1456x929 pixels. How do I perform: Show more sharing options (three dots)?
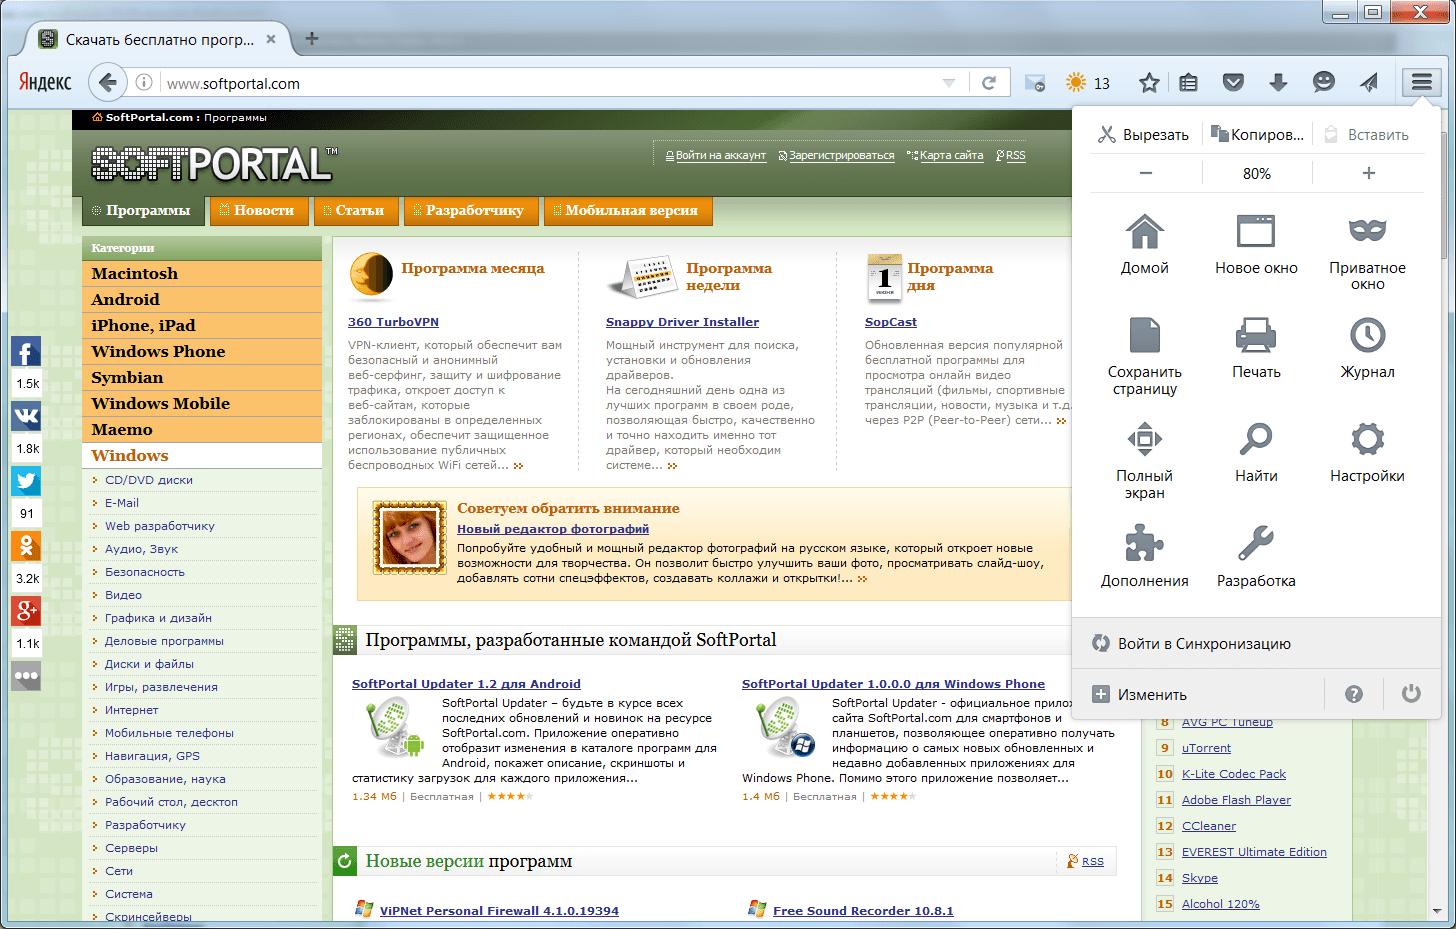[x=27, y=676]
